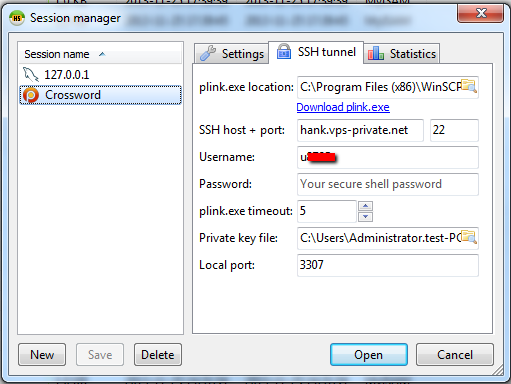Viewport: 511px width, 384px height.
Task: Increase plink.exe timeout with up arrow
Action: 365,206
